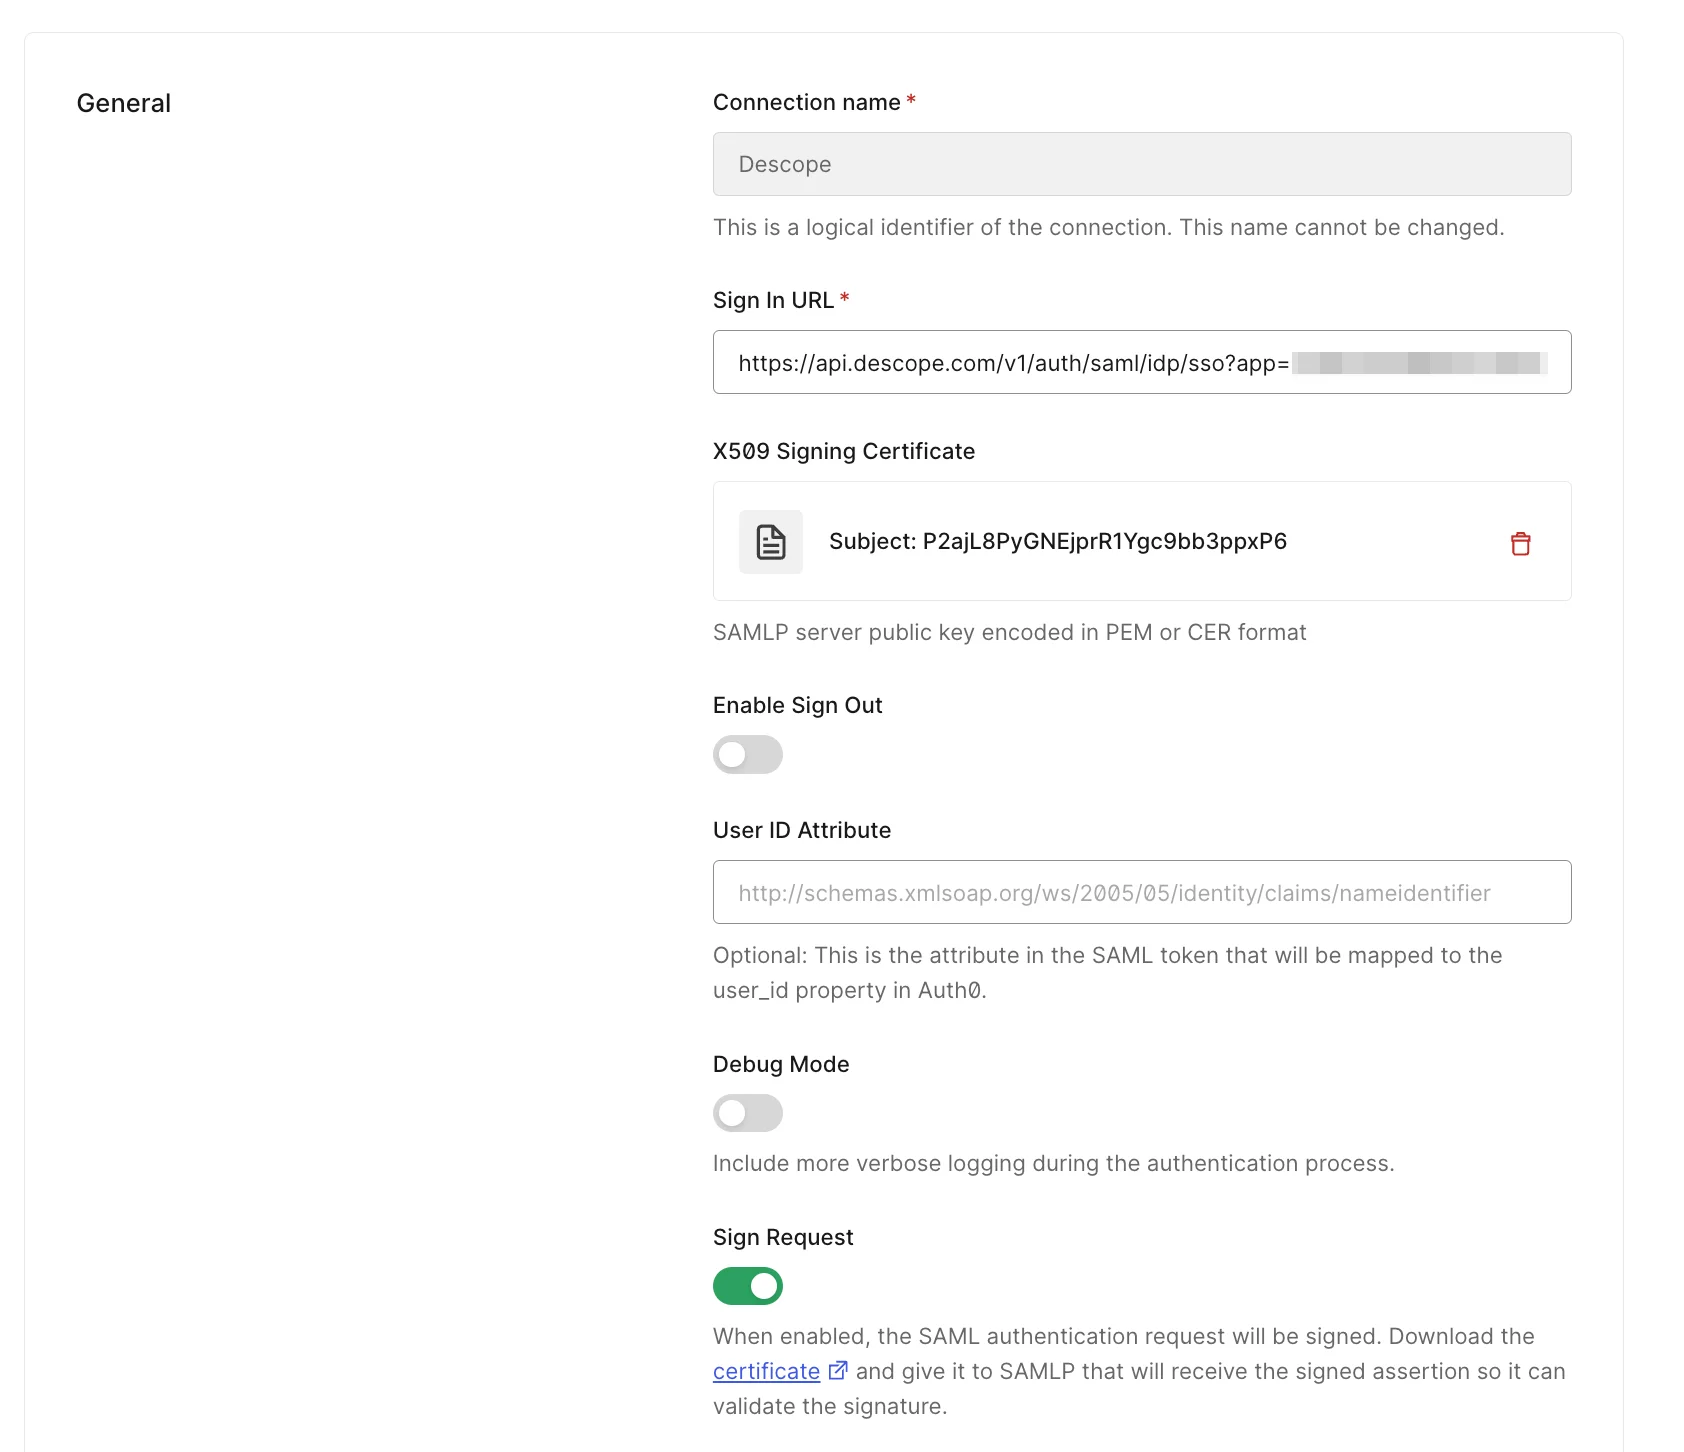Select the redacted portion of the Sign In URL

click(1420, 362)
